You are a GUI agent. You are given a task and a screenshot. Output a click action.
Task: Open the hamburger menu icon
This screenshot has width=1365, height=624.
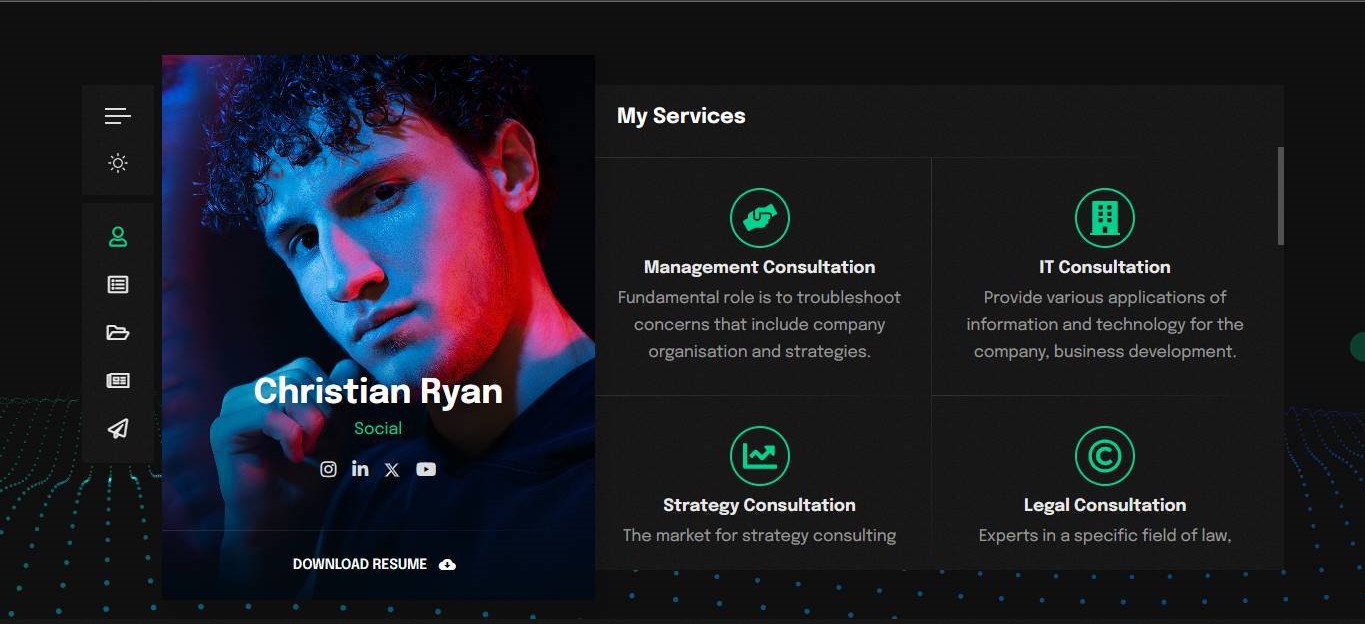point(118,116)
